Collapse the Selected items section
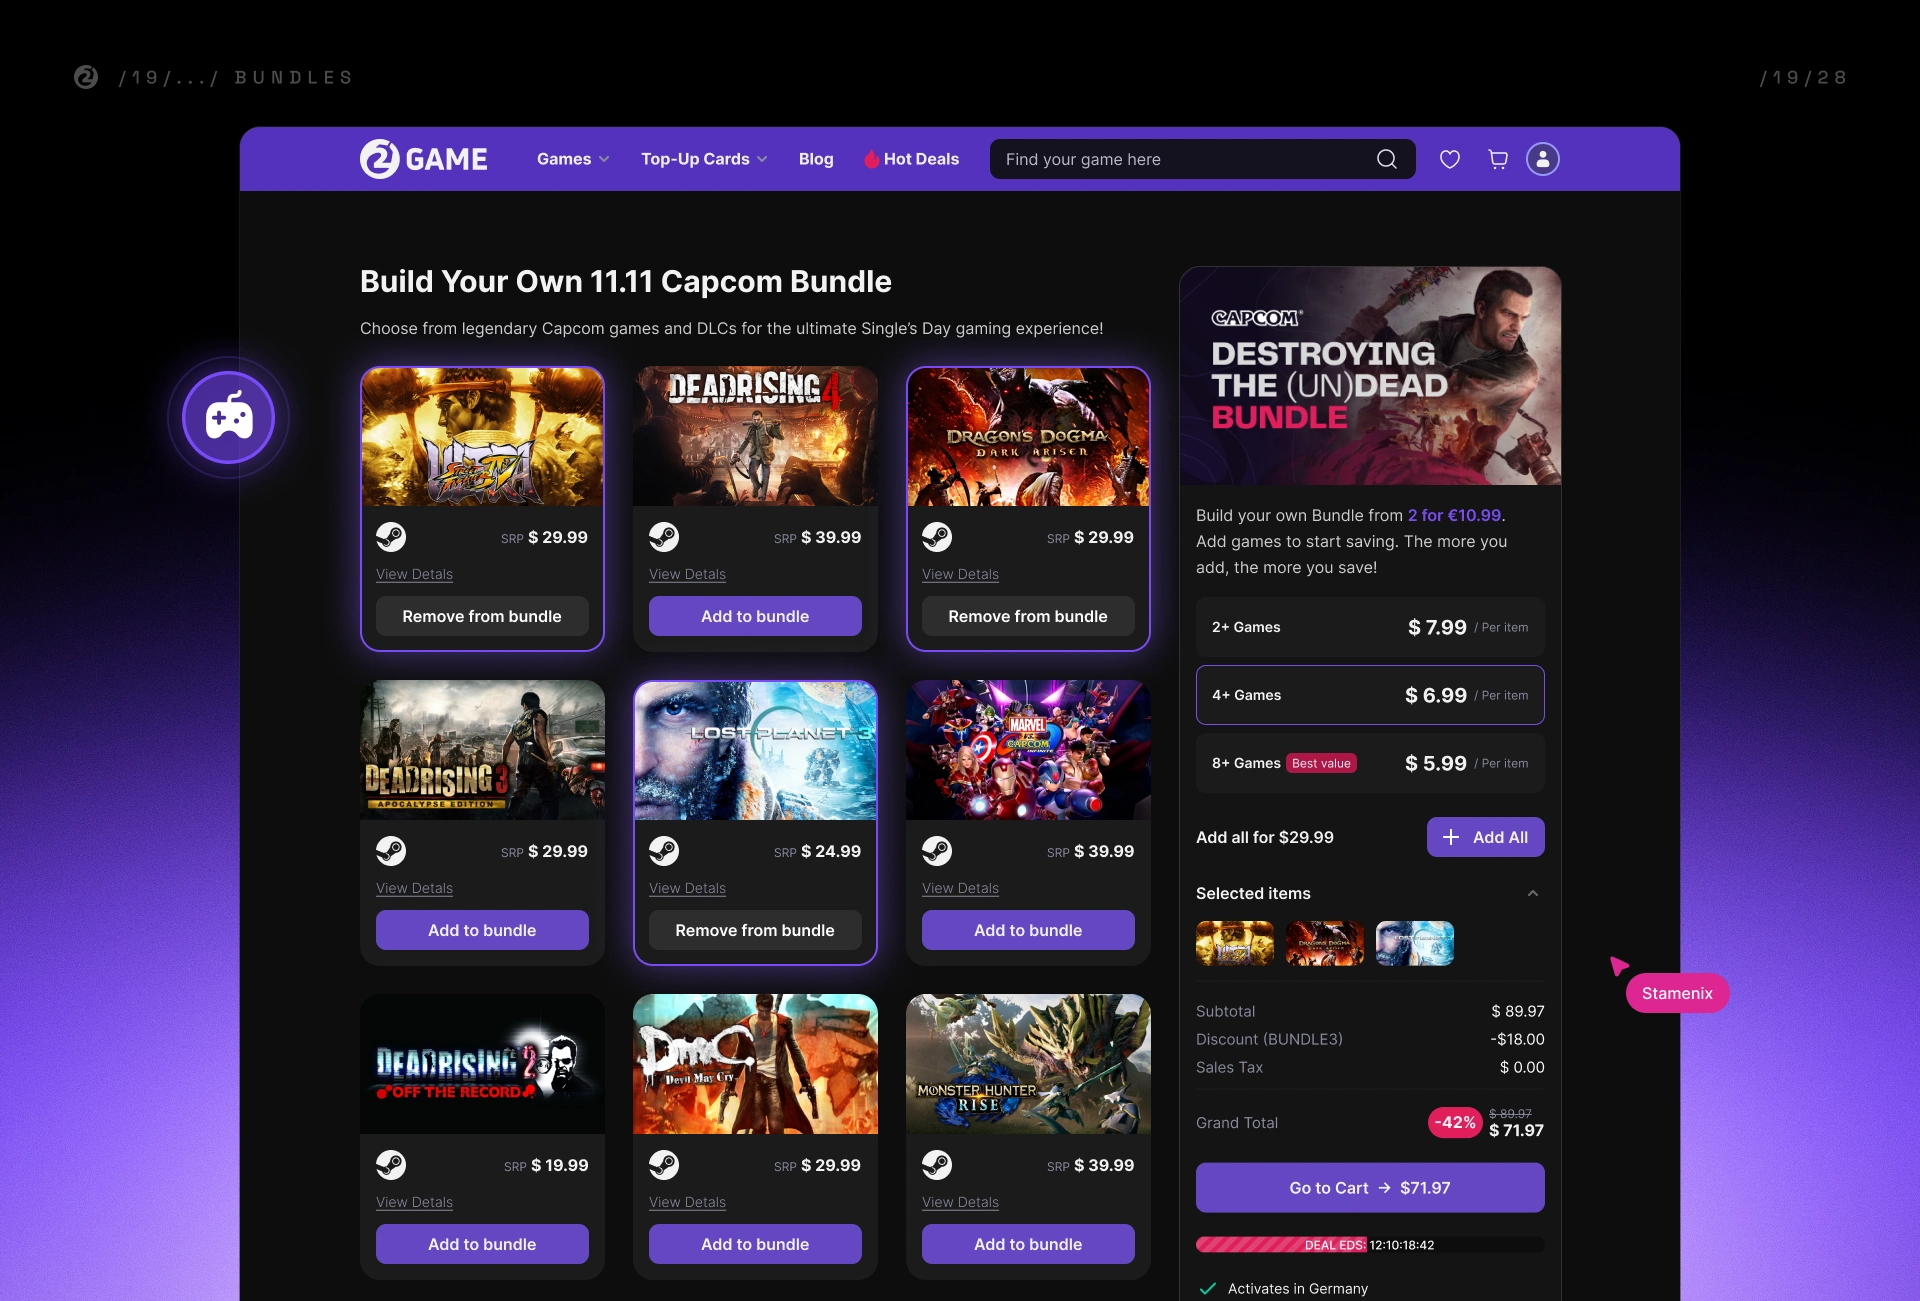 1532,893
